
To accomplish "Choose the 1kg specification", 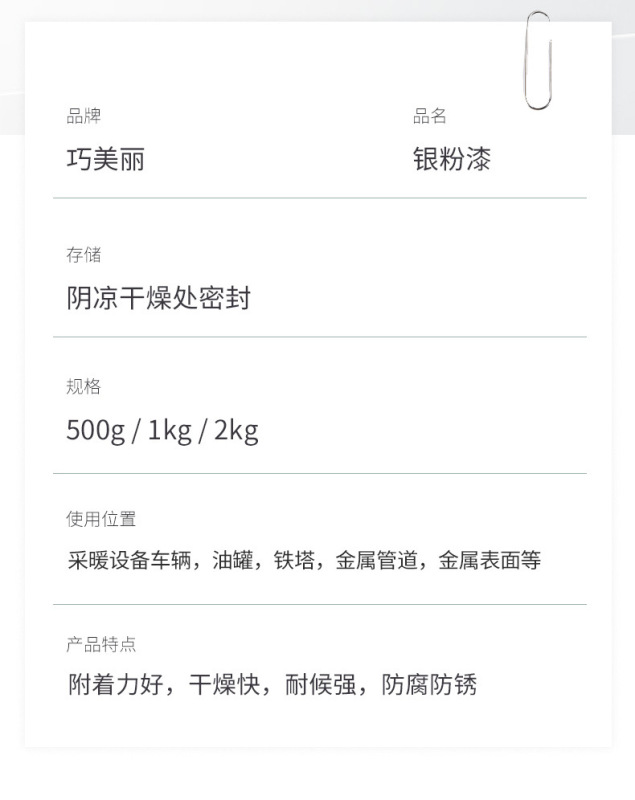I will (169, 431).
